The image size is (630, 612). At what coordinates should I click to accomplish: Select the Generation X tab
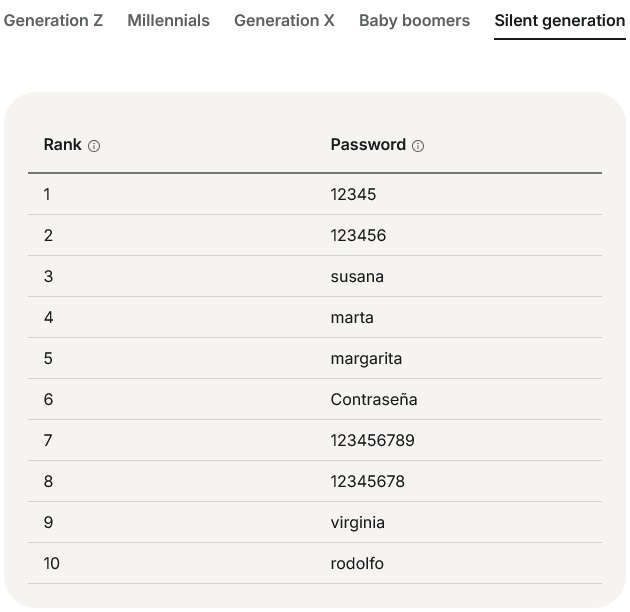click(x=284, y=20)
